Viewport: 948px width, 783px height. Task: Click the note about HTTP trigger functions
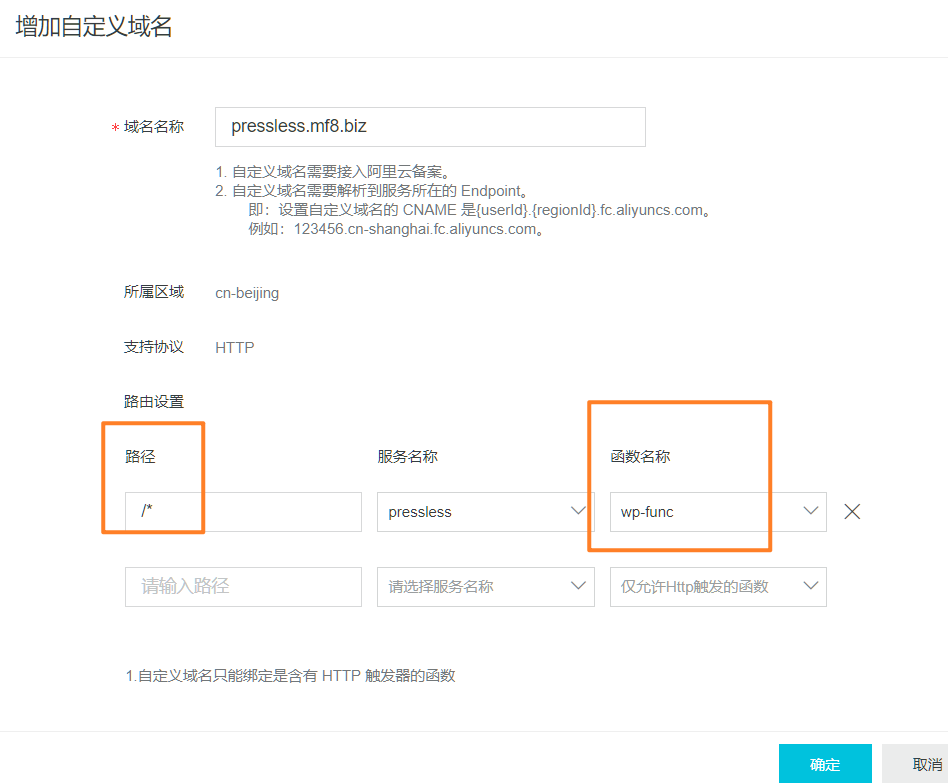coord(290,675)
